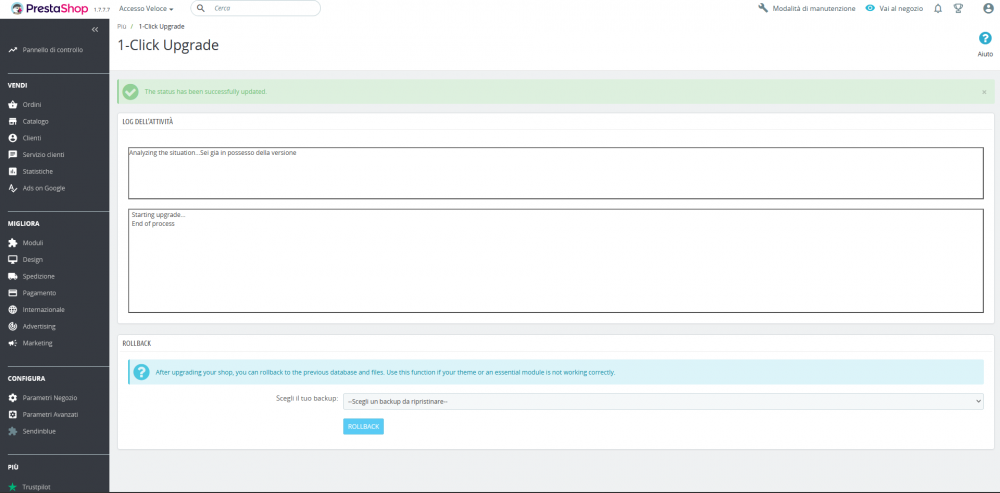Open the Clienti menu
Viewport: 1000px width, 493px height.
(32, 138)
